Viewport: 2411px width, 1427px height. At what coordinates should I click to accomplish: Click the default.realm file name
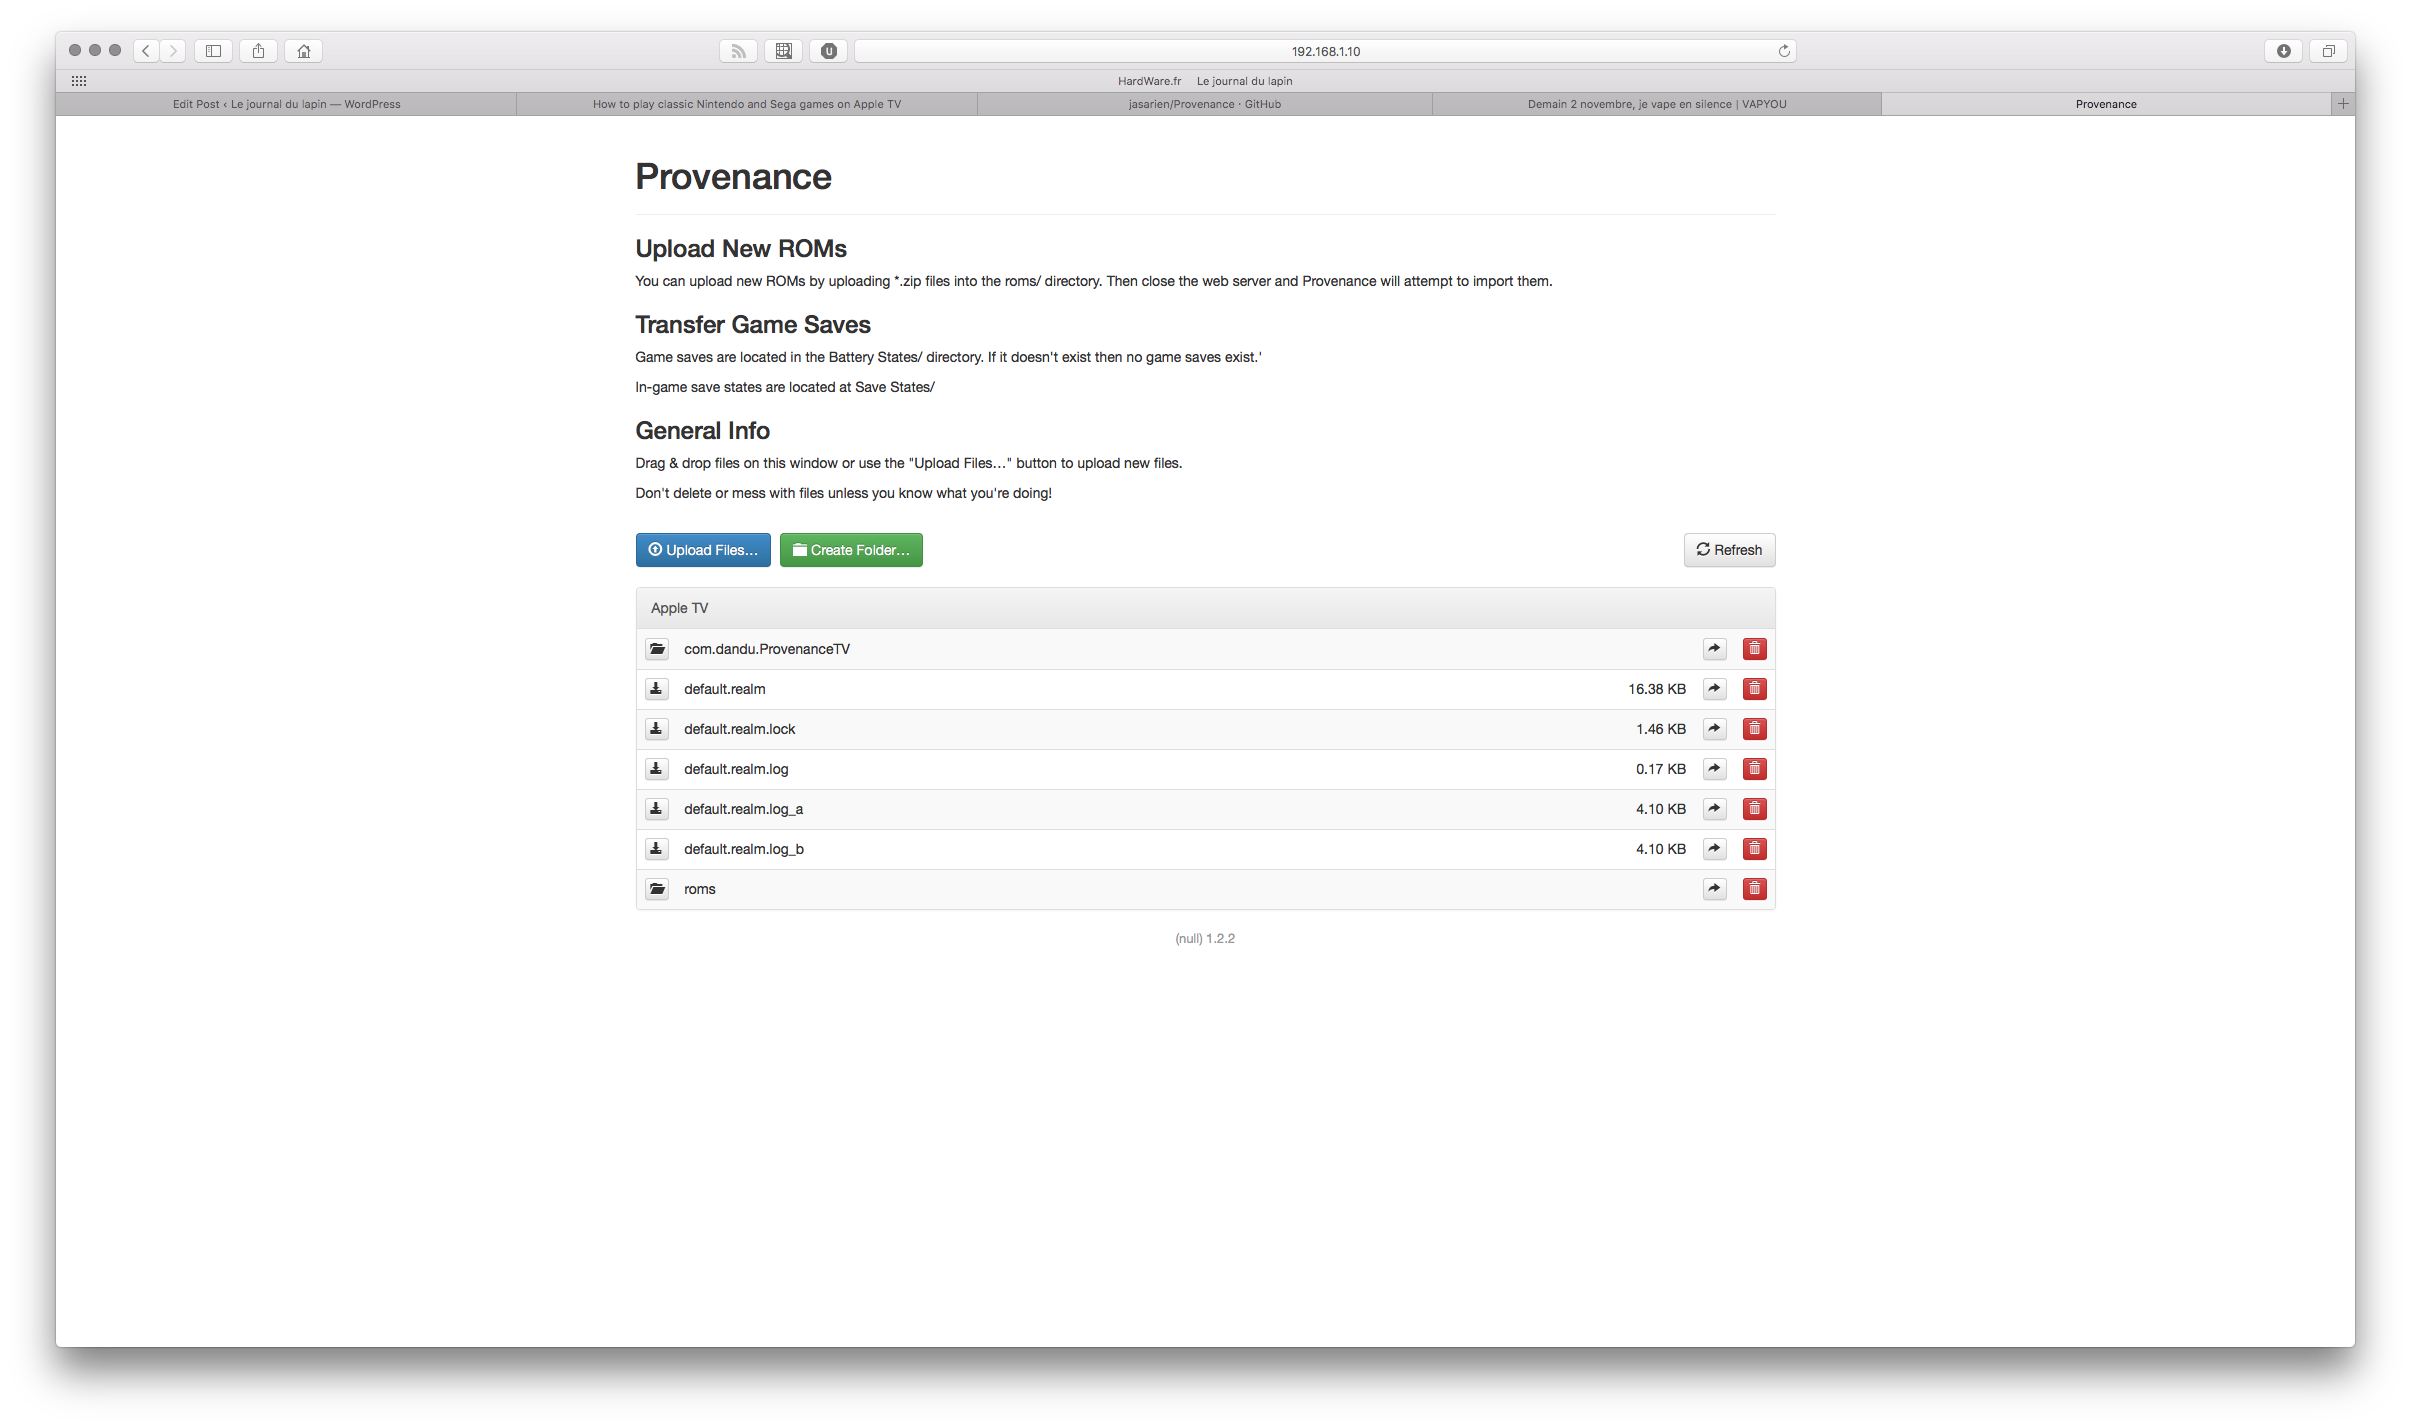[725, 689]
